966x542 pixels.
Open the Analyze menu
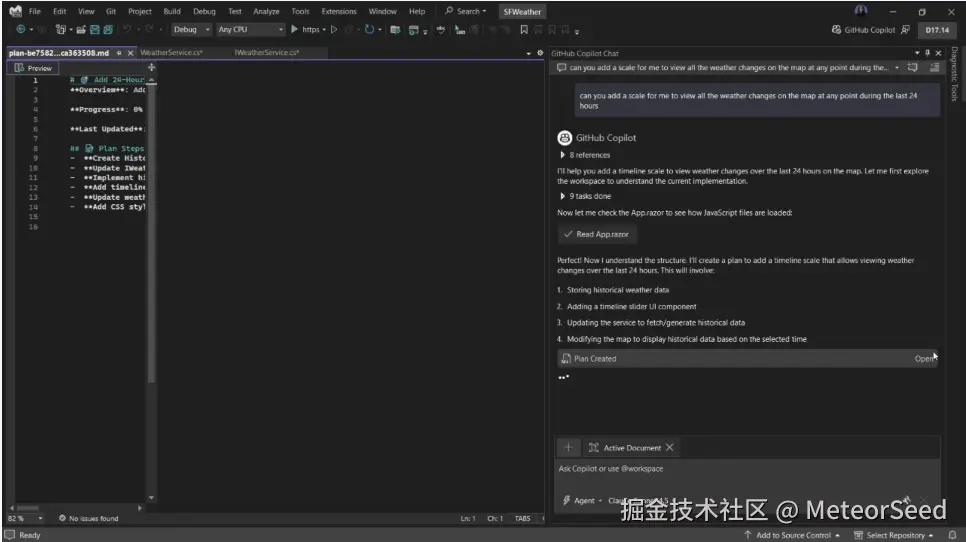point(266,11)
